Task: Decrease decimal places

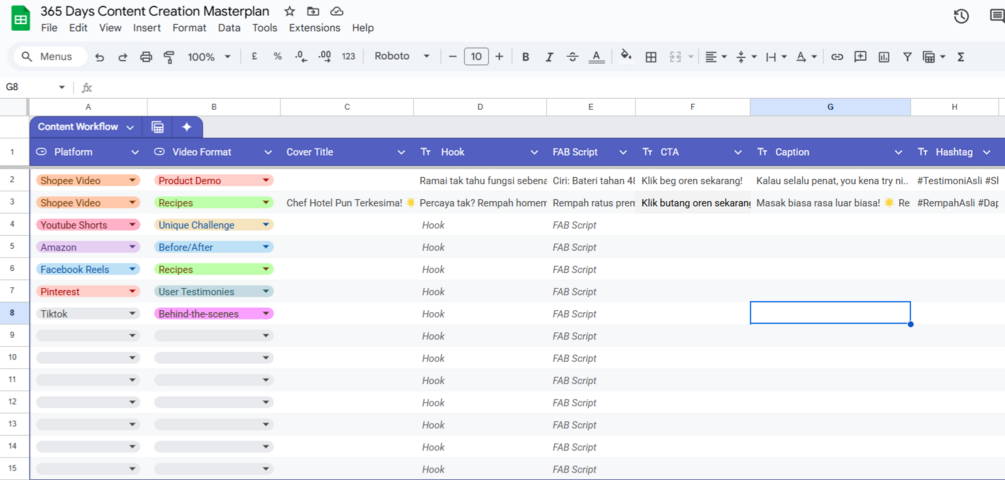Action: tap(301, 56)
